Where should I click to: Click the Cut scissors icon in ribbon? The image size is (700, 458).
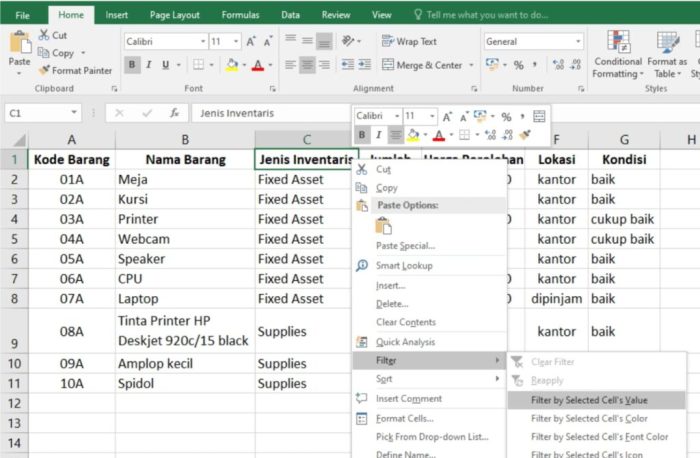coord(44,35)
